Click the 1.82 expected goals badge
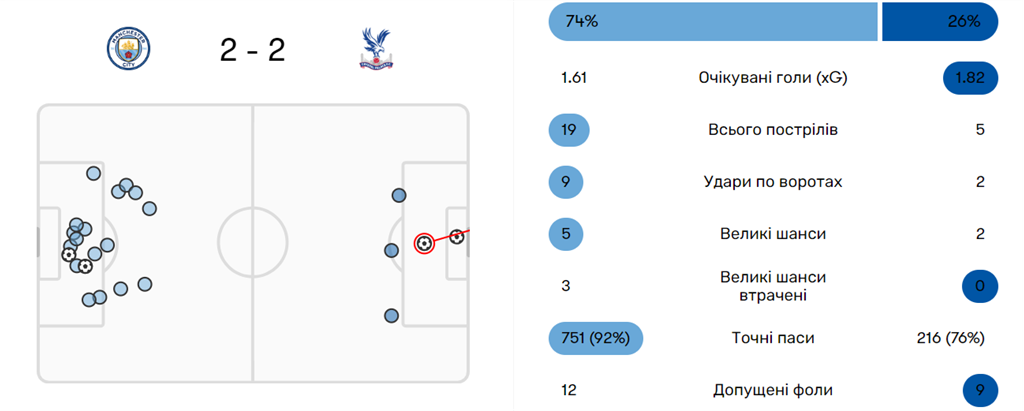This screenshot has width=1024, height=411. pos(971,78)
